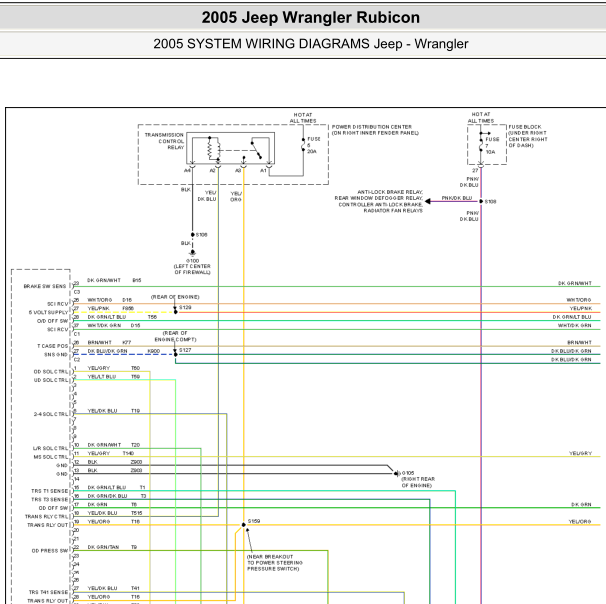Viewport: 606px width, 604px height.
Task: Click the "2005 Jeep Wrangler Rubicon" title
Action: click(310, 17)
